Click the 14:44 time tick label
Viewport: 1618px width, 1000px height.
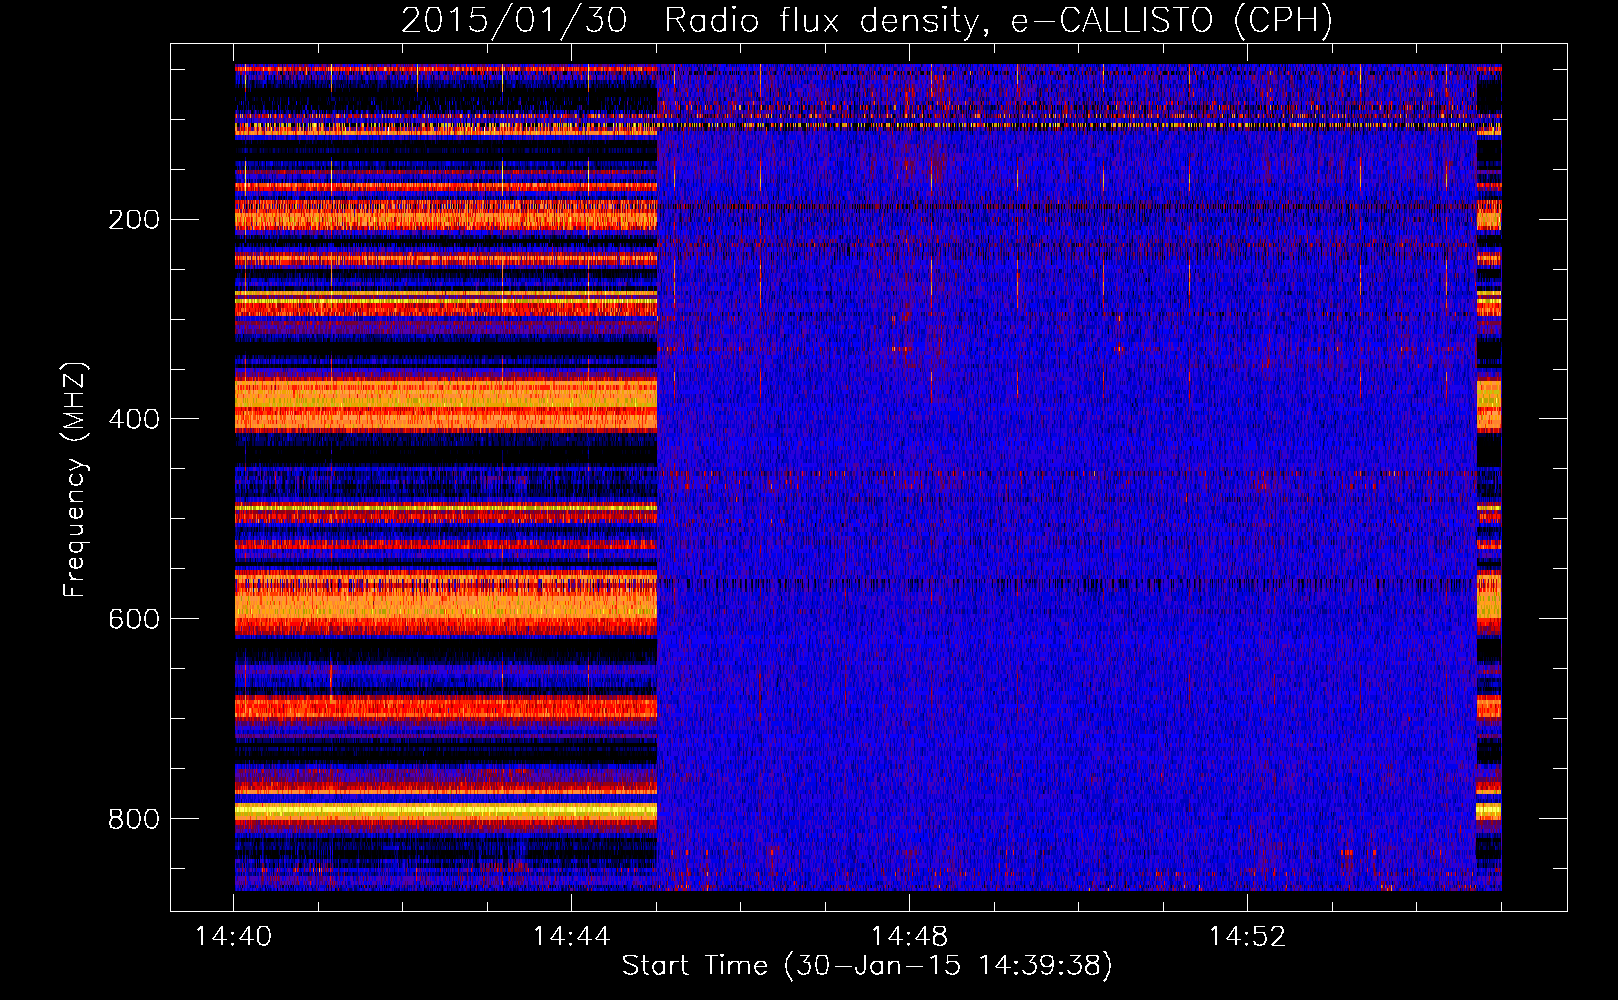click(x=571, y=937)
